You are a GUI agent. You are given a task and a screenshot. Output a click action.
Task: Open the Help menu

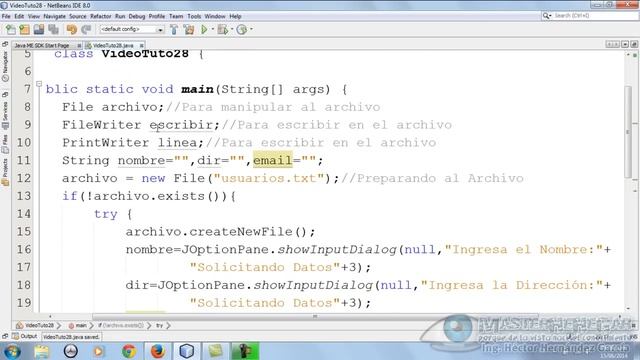click(235, 16)
